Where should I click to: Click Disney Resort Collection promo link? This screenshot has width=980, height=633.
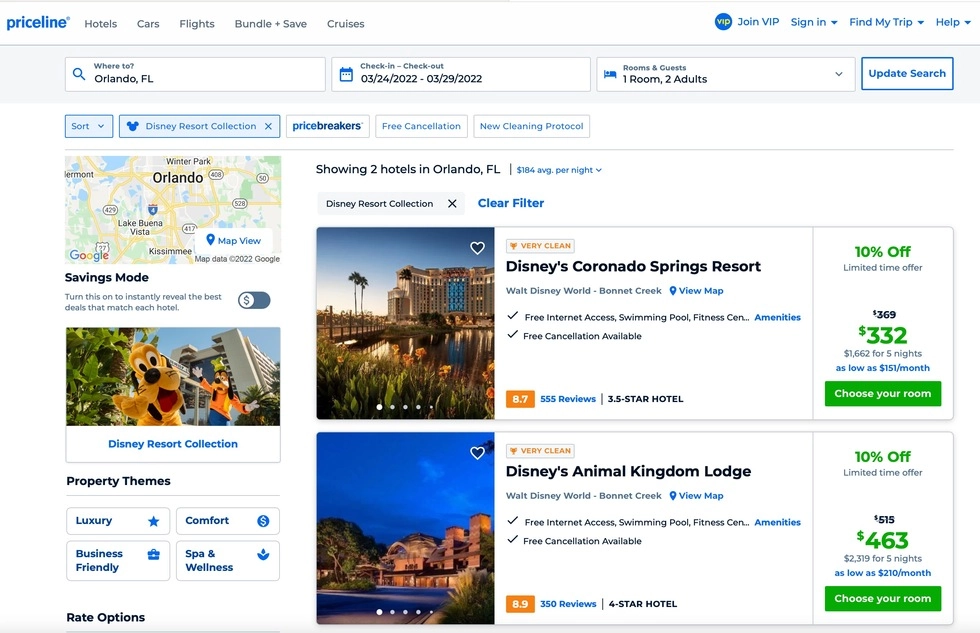point(173,444)
